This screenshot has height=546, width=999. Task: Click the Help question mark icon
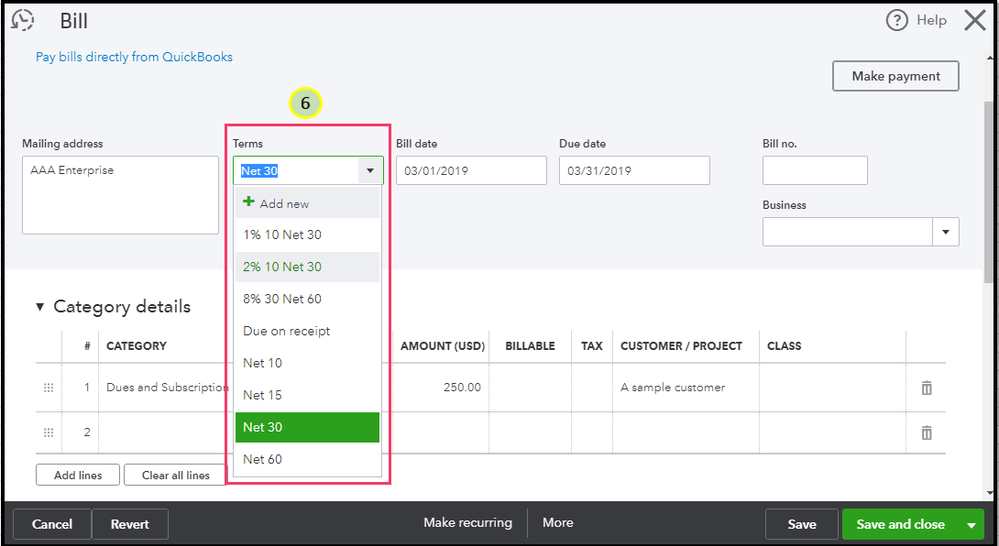point(896,20)
